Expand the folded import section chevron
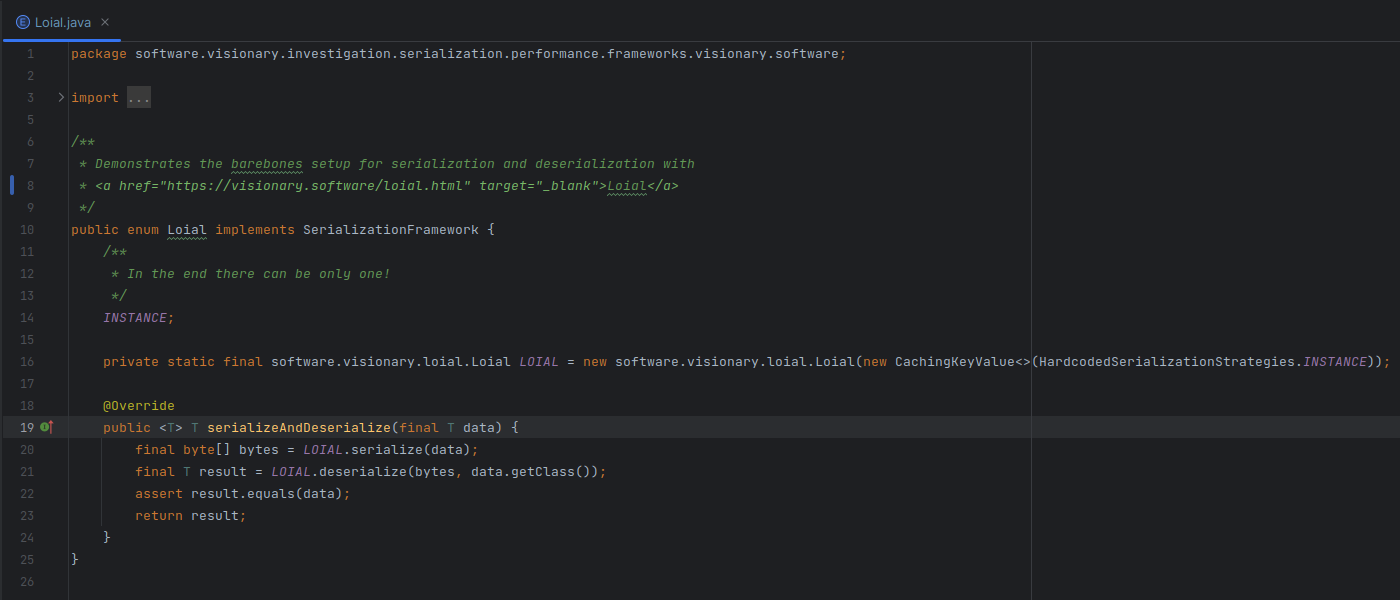 point(60,97)
